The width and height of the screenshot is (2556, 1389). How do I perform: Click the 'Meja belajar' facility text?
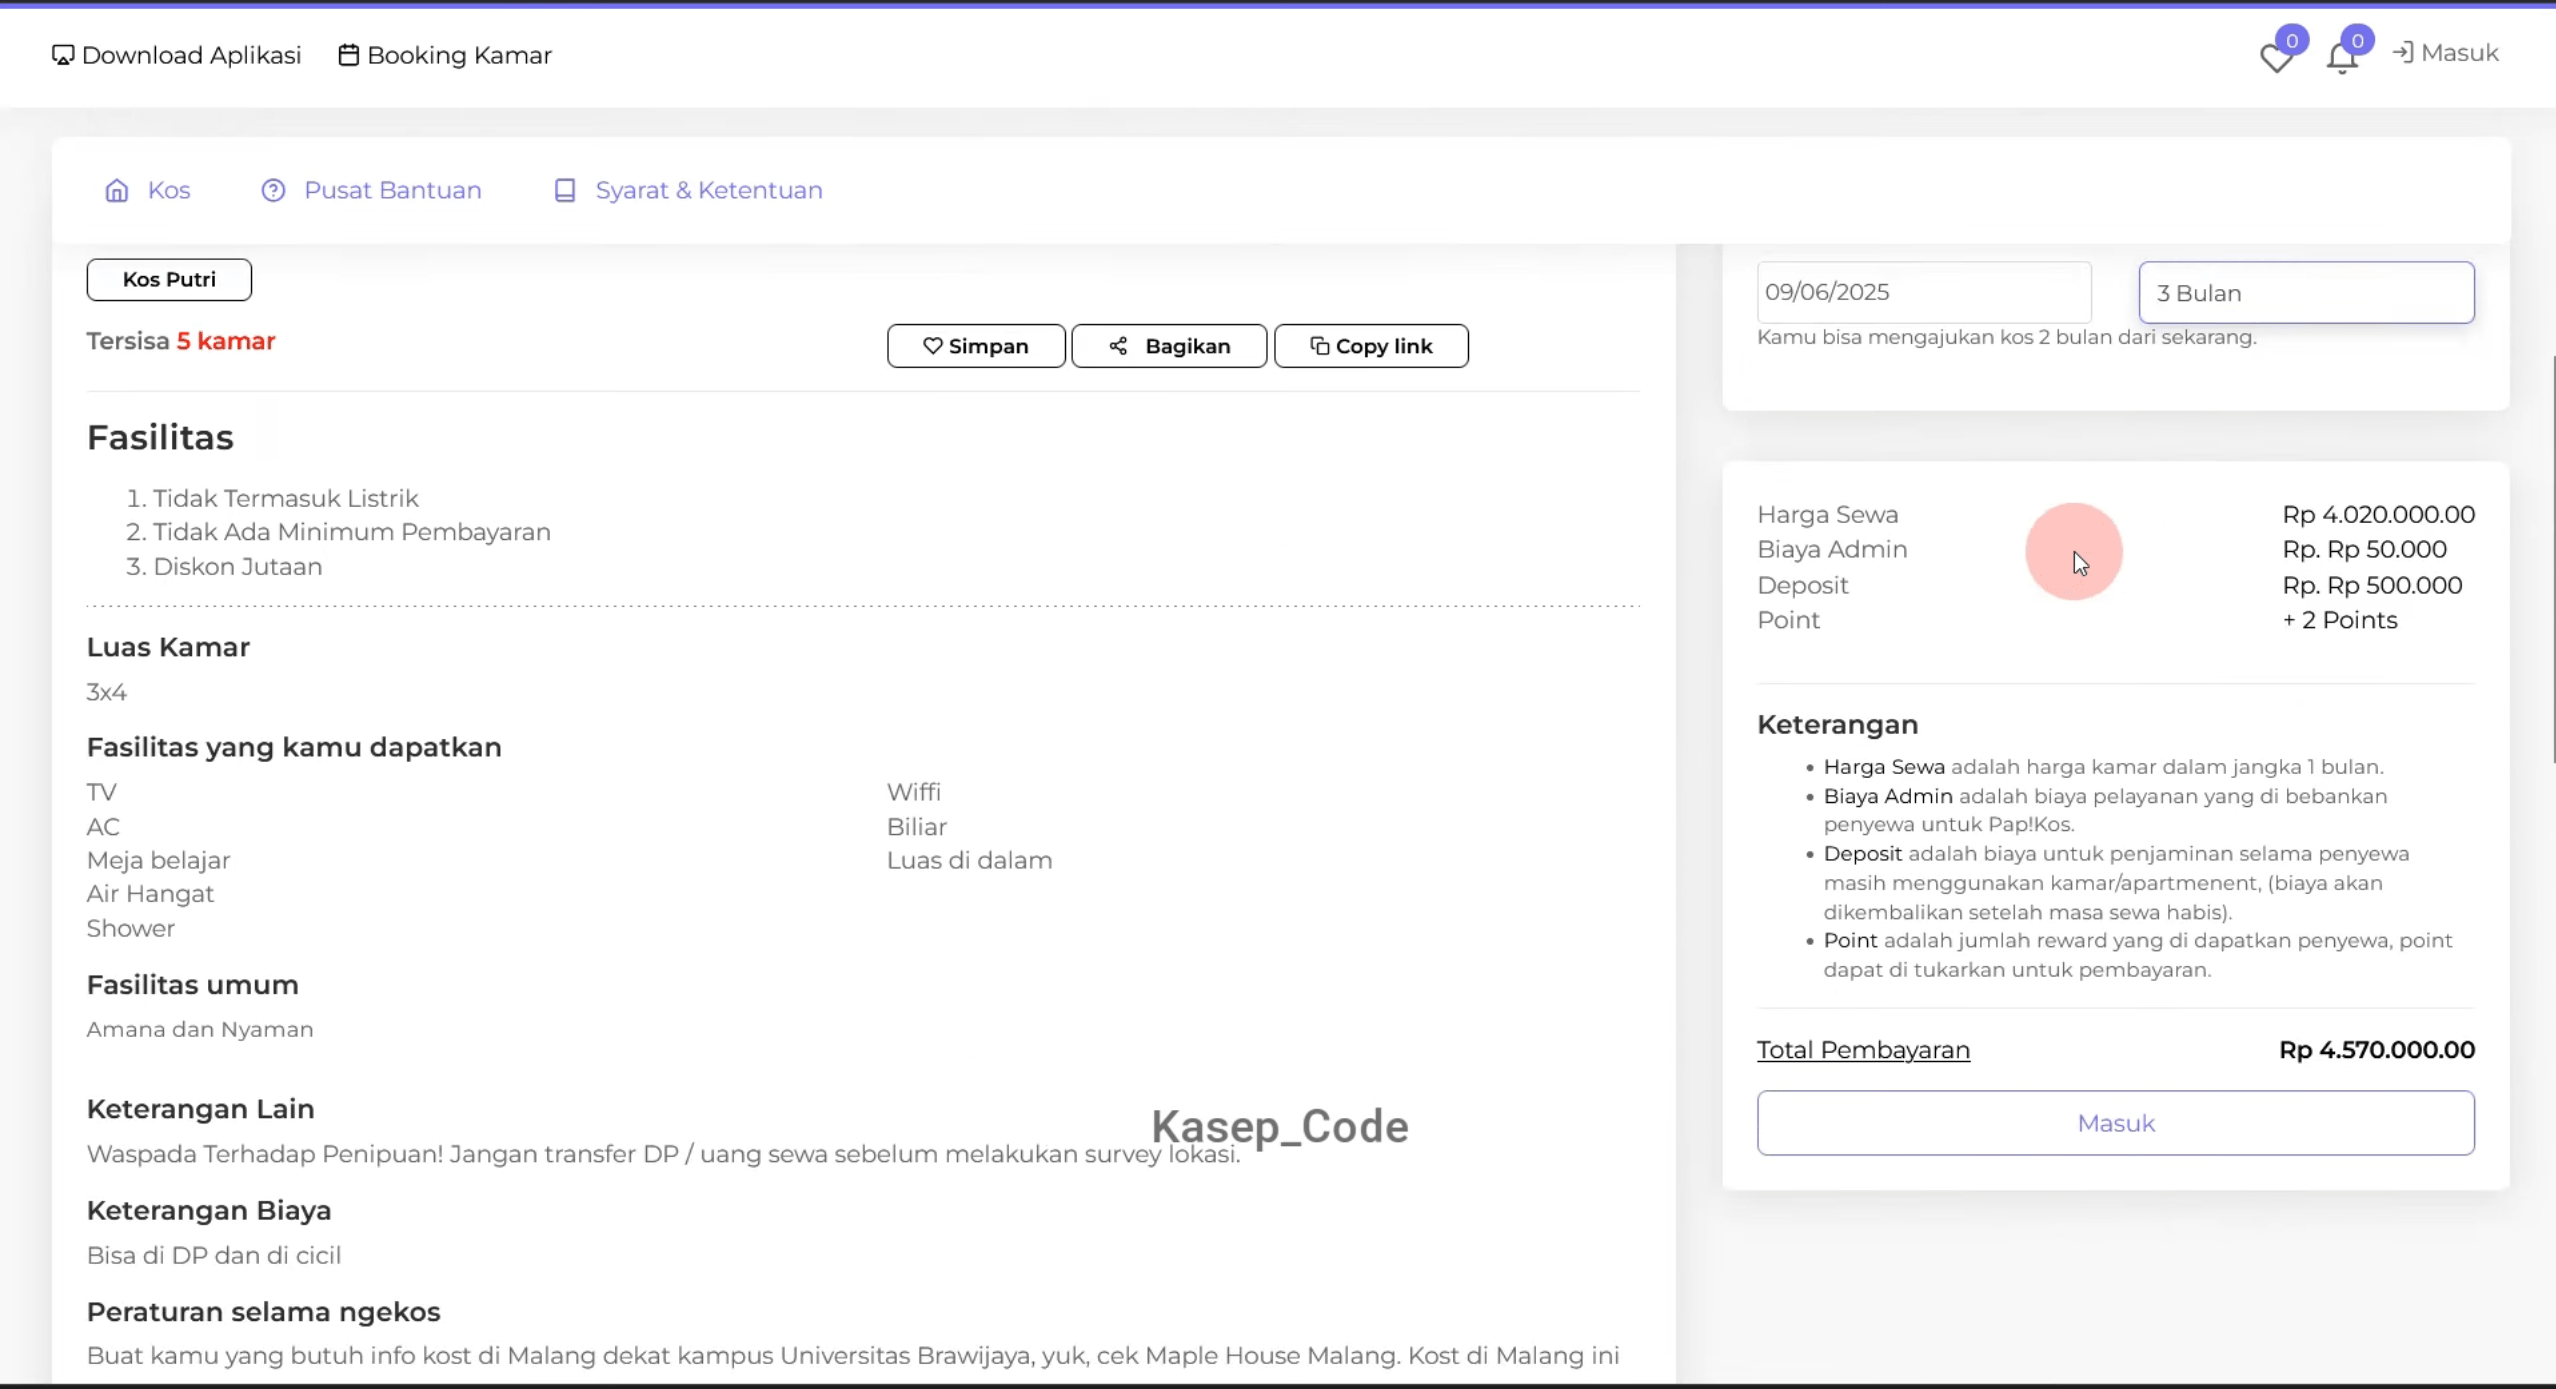click(158, 860)
